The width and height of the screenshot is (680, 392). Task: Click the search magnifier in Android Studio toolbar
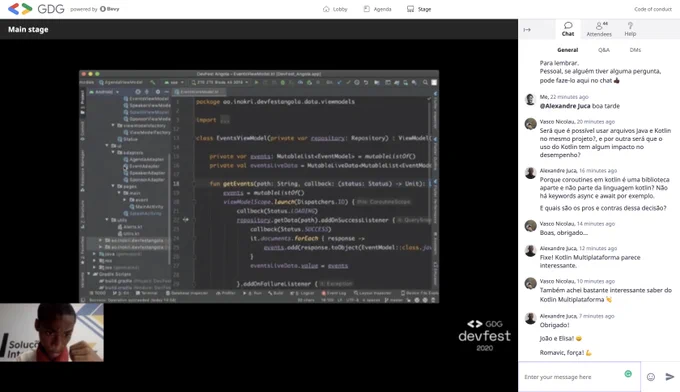[x=425, y=82]
